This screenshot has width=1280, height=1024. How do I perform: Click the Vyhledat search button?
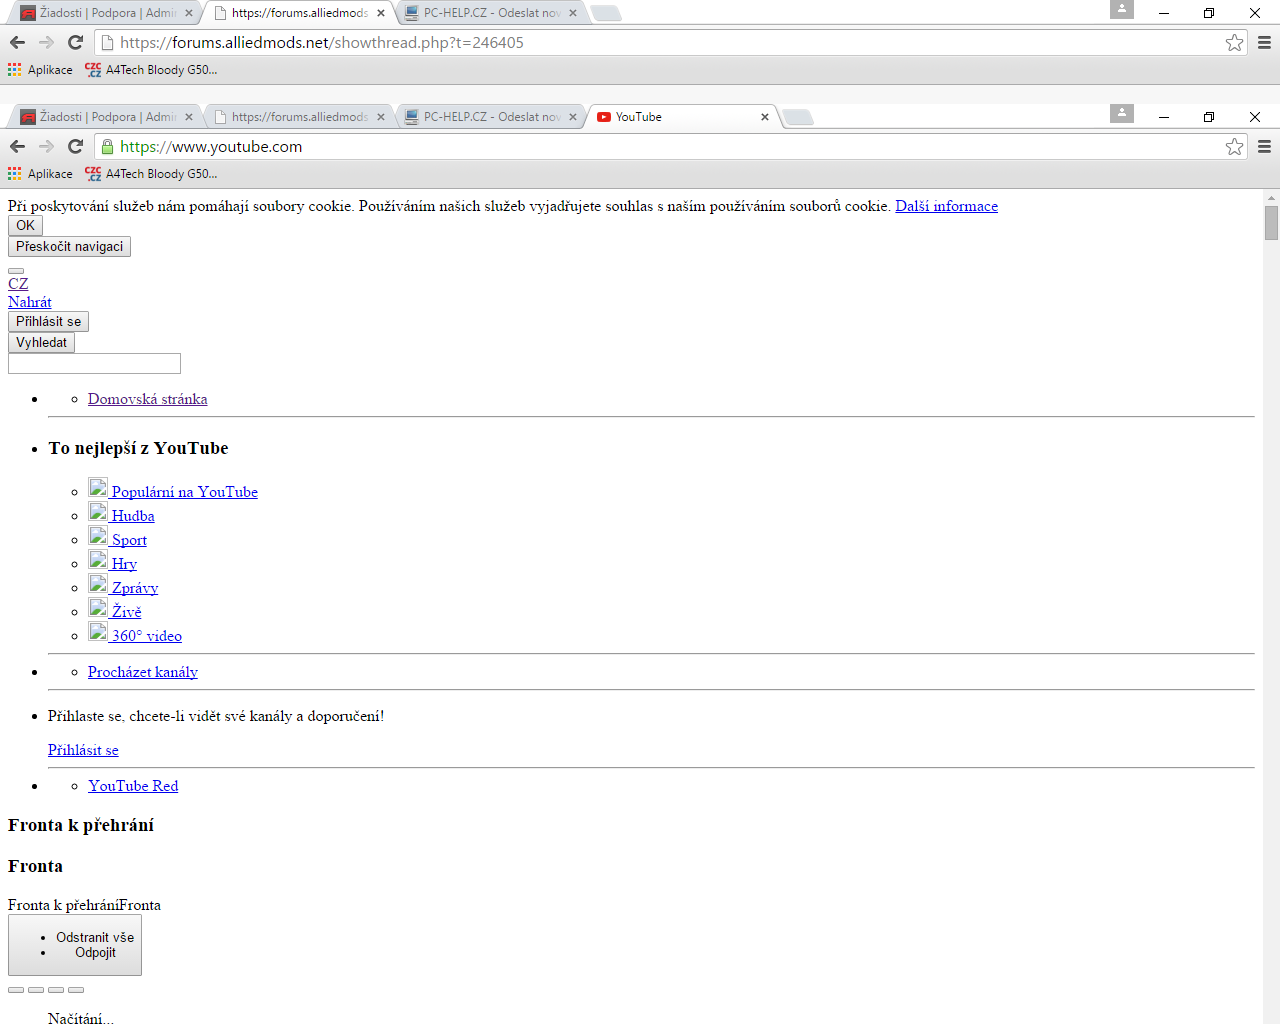[41, 343]
